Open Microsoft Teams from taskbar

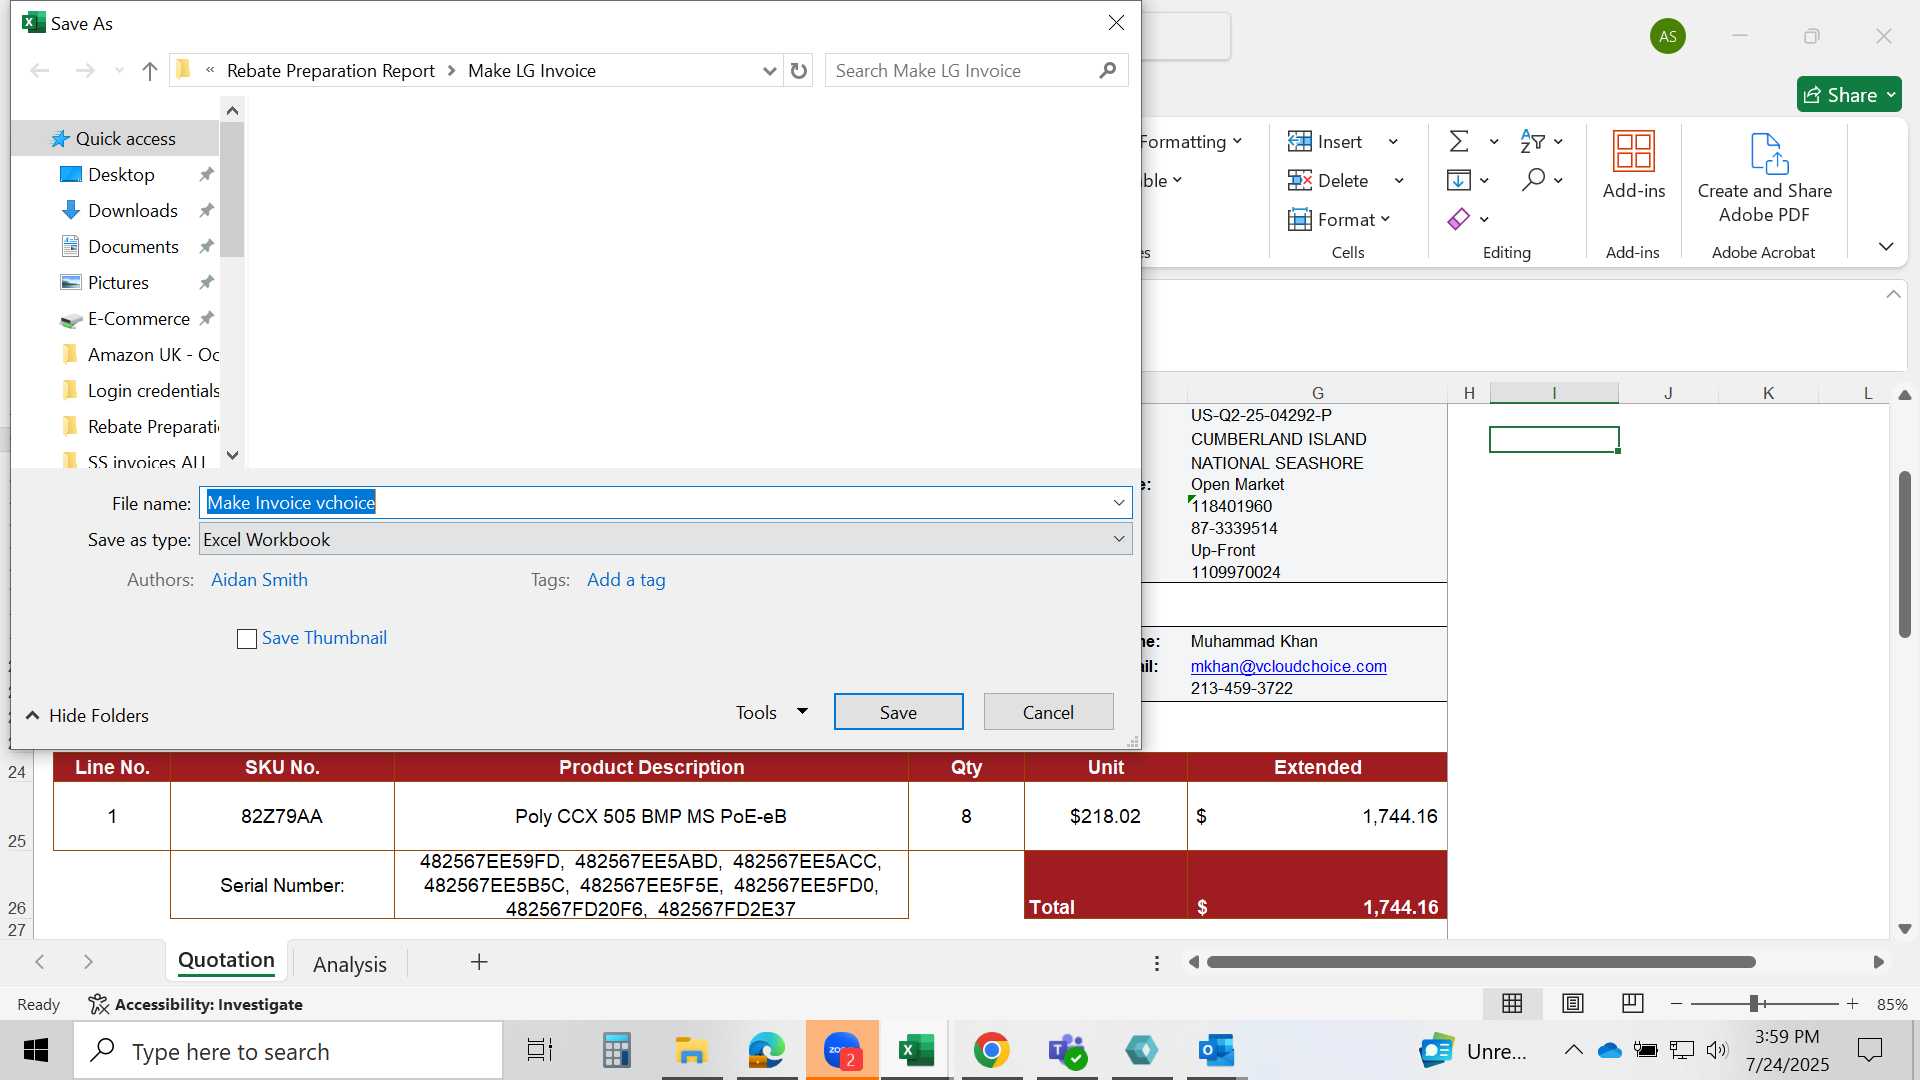pos(1066,1051)
